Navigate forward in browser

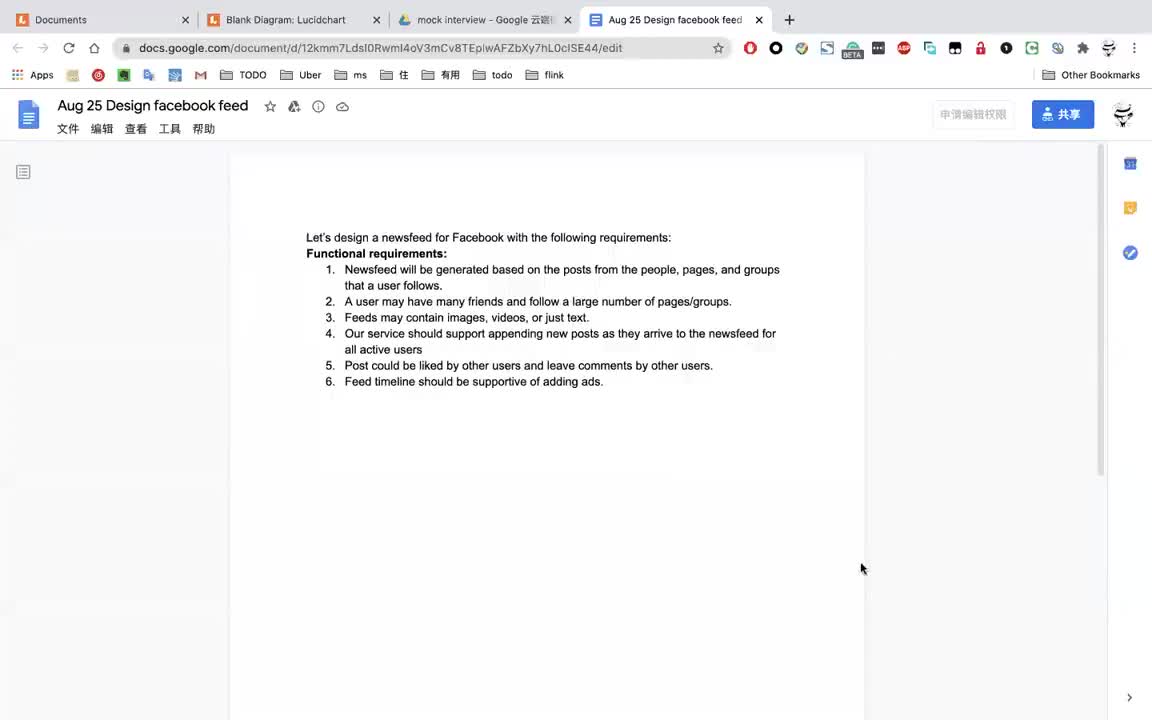[43, 48]
